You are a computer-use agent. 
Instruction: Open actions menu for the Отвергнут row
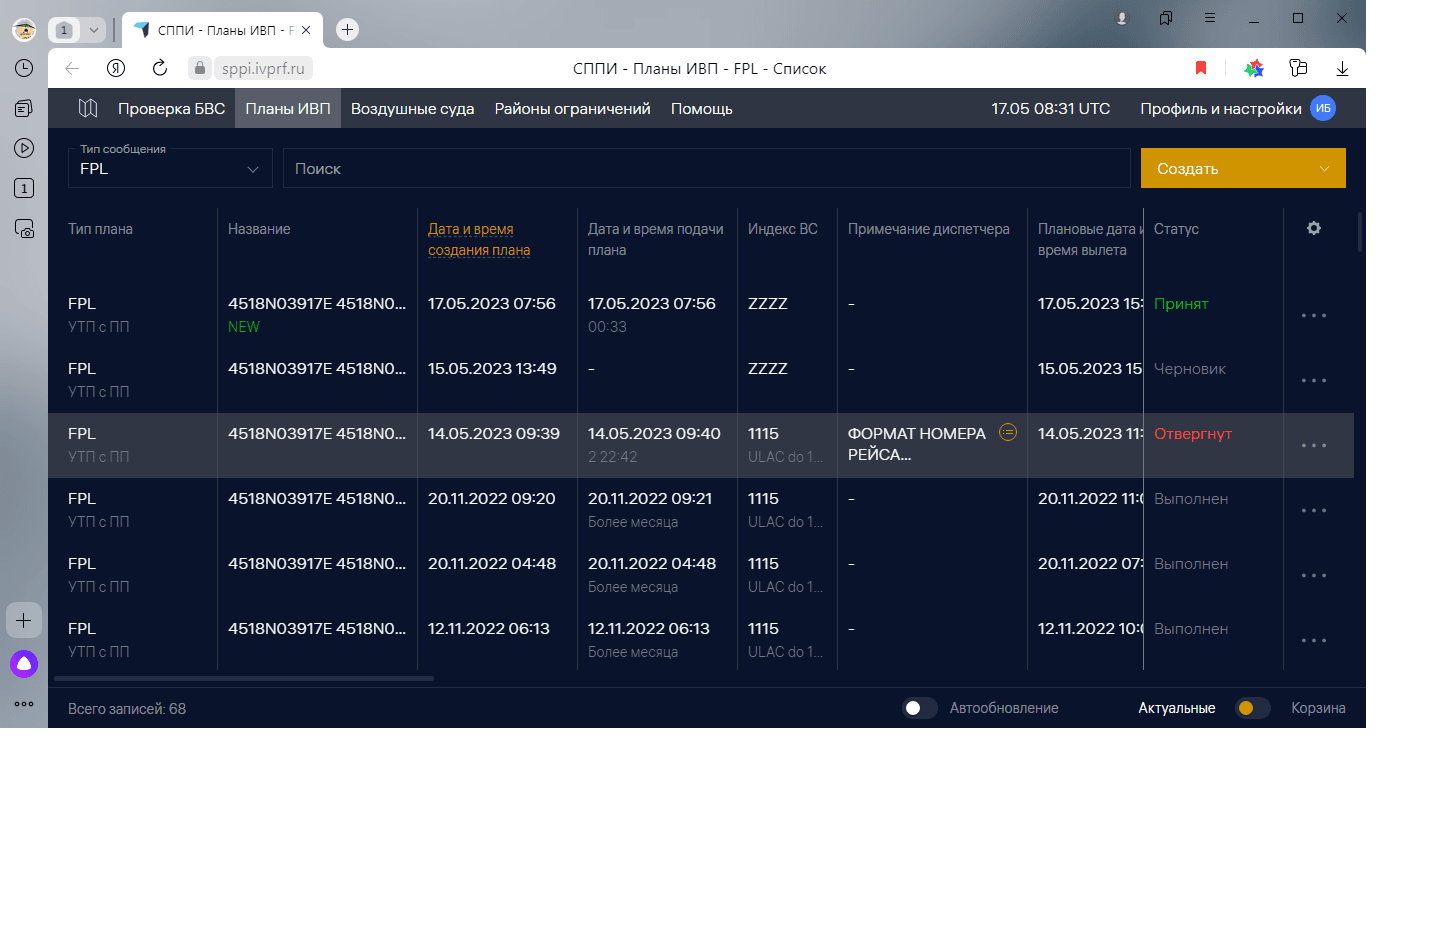click(1313, 446)
